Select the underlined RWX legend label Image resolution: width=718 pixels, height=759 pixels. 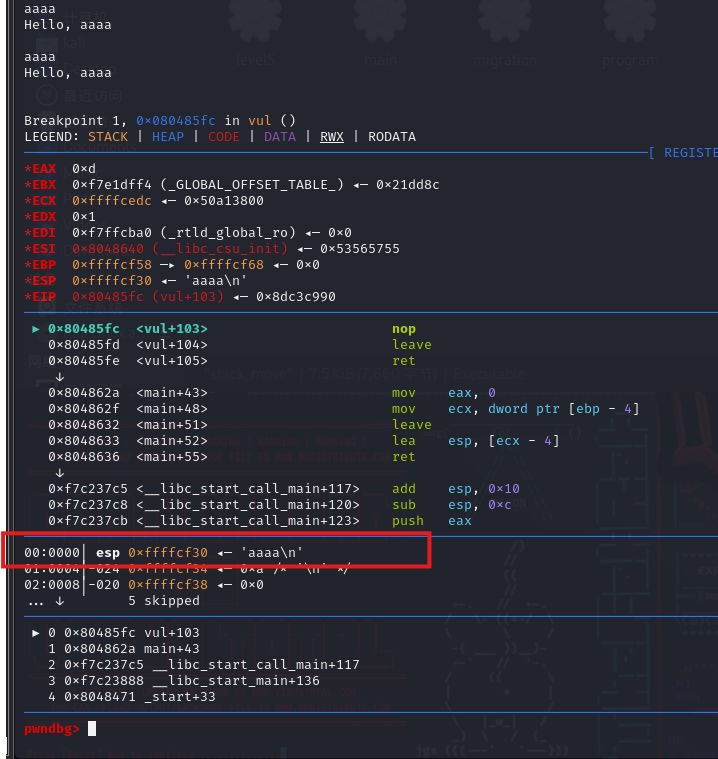click(332, 137)
